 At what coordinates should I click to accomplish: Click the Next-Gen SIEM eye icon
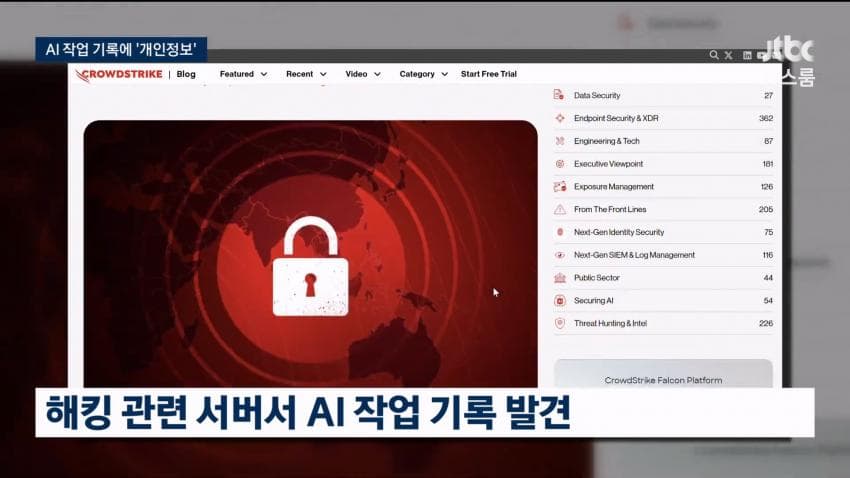559,255
